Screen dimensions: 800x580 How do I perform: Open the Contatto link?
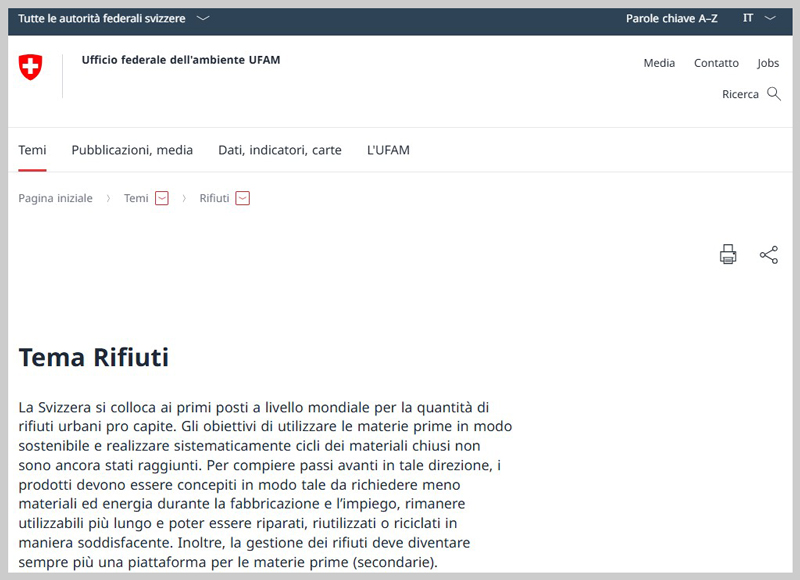[x=716, y=63]
